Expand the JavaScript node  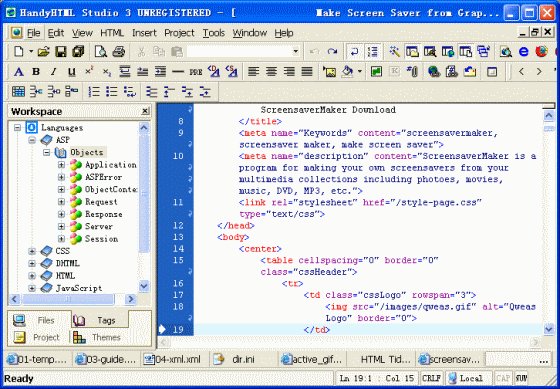pyautogui.click(x=32, y=288)
